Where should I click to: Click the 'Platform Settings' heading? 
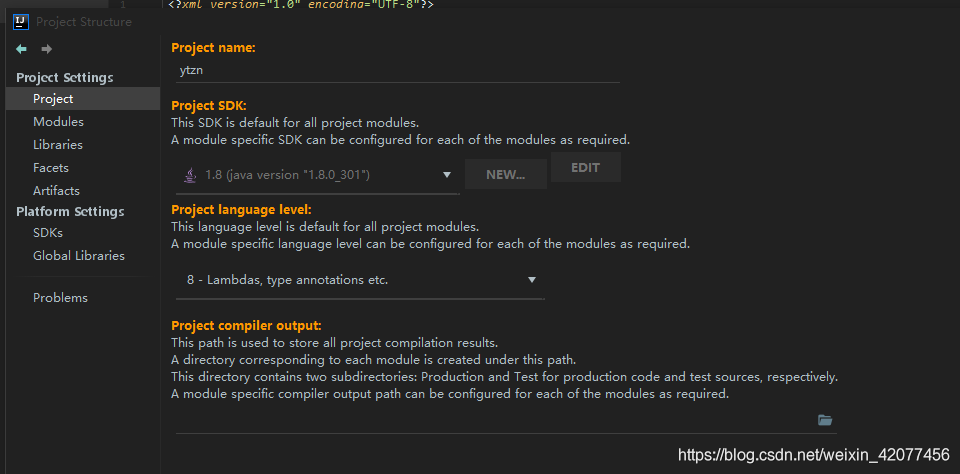point(70,211)
